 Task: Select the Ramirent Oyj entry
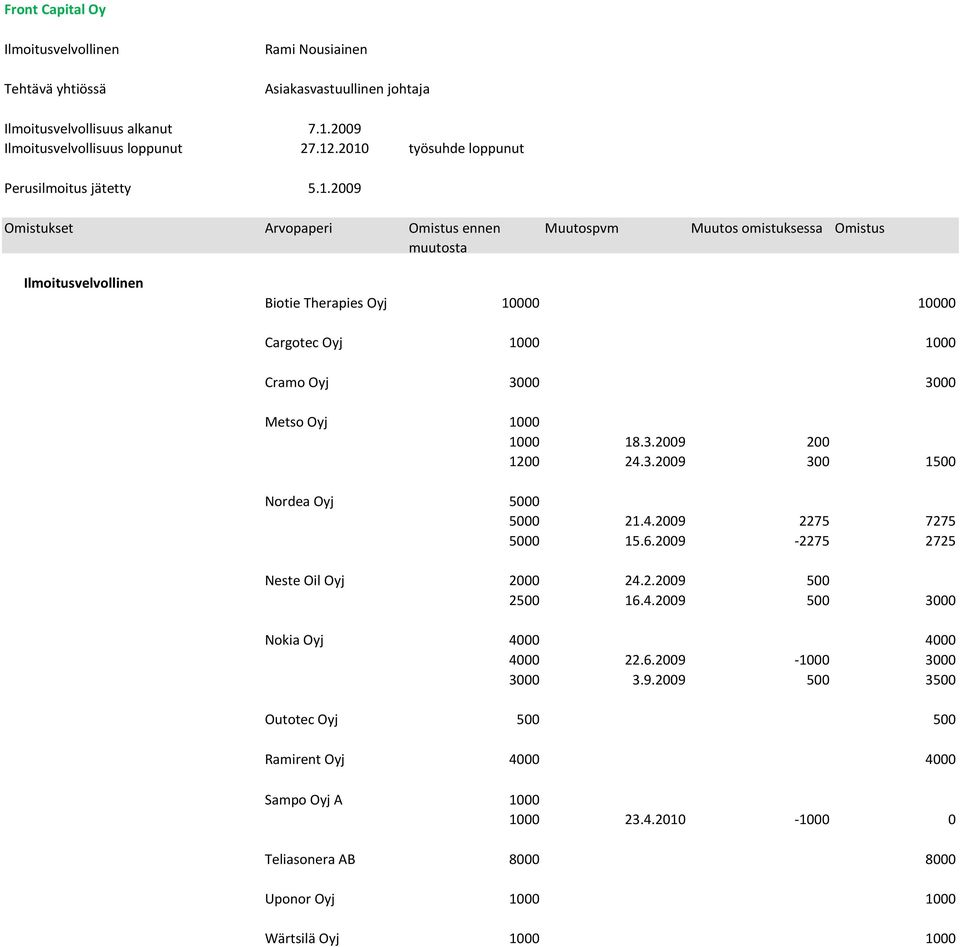[304, 760]
